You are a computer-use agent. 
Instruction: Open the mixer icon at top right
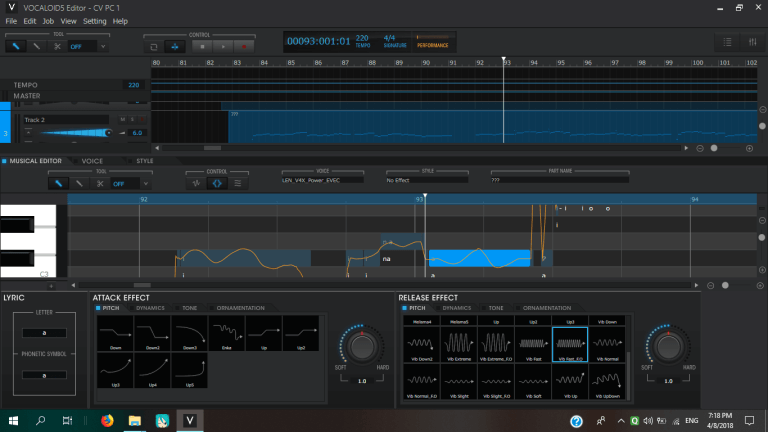pos(753,42)
